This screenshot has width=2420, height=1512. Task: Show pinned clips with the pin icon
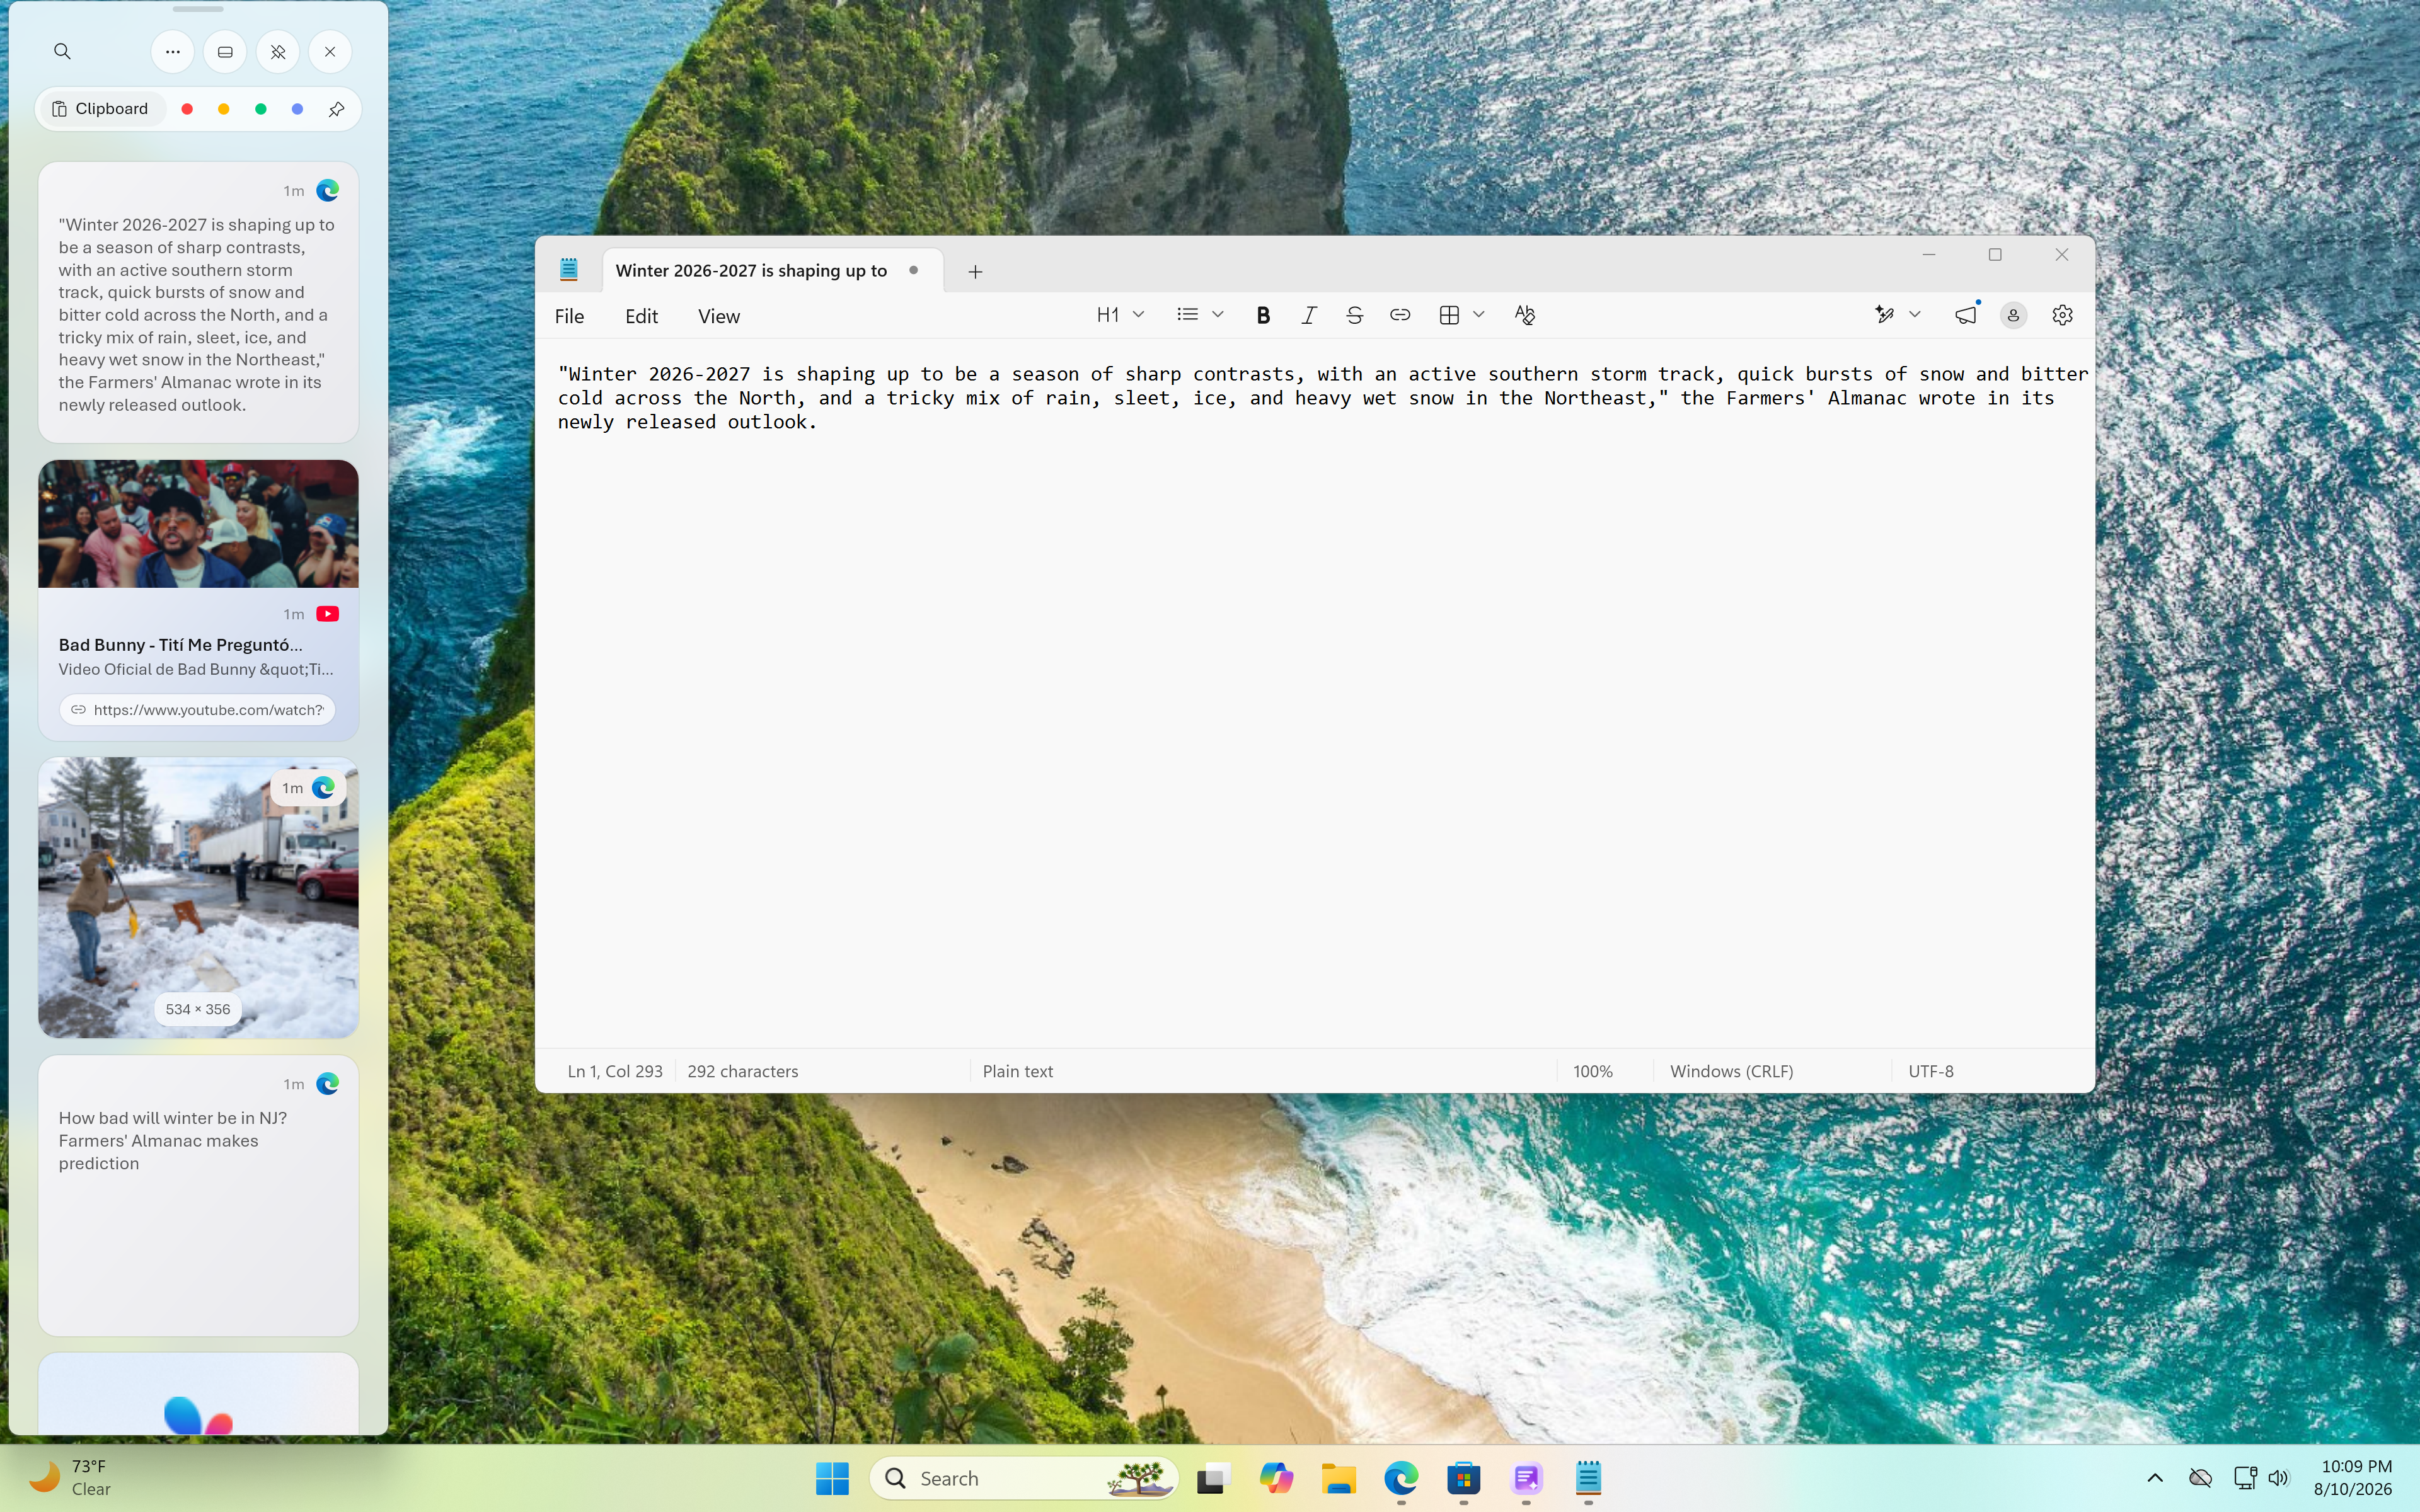336,109
